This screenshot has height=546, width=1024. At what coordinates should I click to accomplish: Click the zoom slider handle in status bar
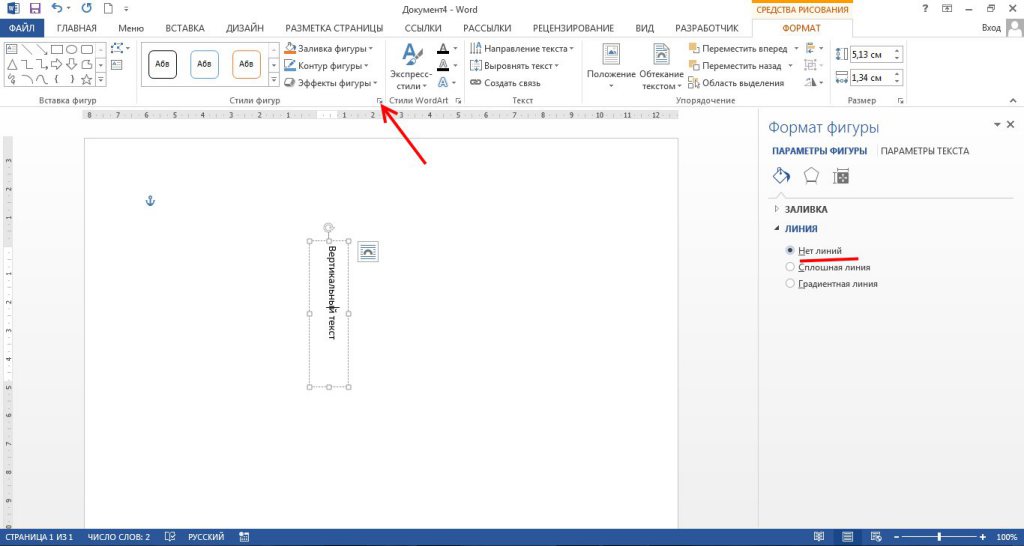939,537
